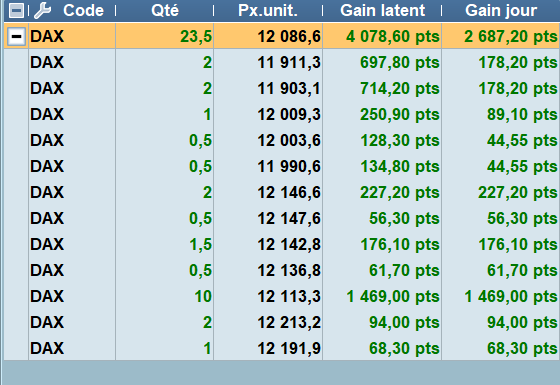Select the position priced 12 213,2

click(x=289, y=322)
